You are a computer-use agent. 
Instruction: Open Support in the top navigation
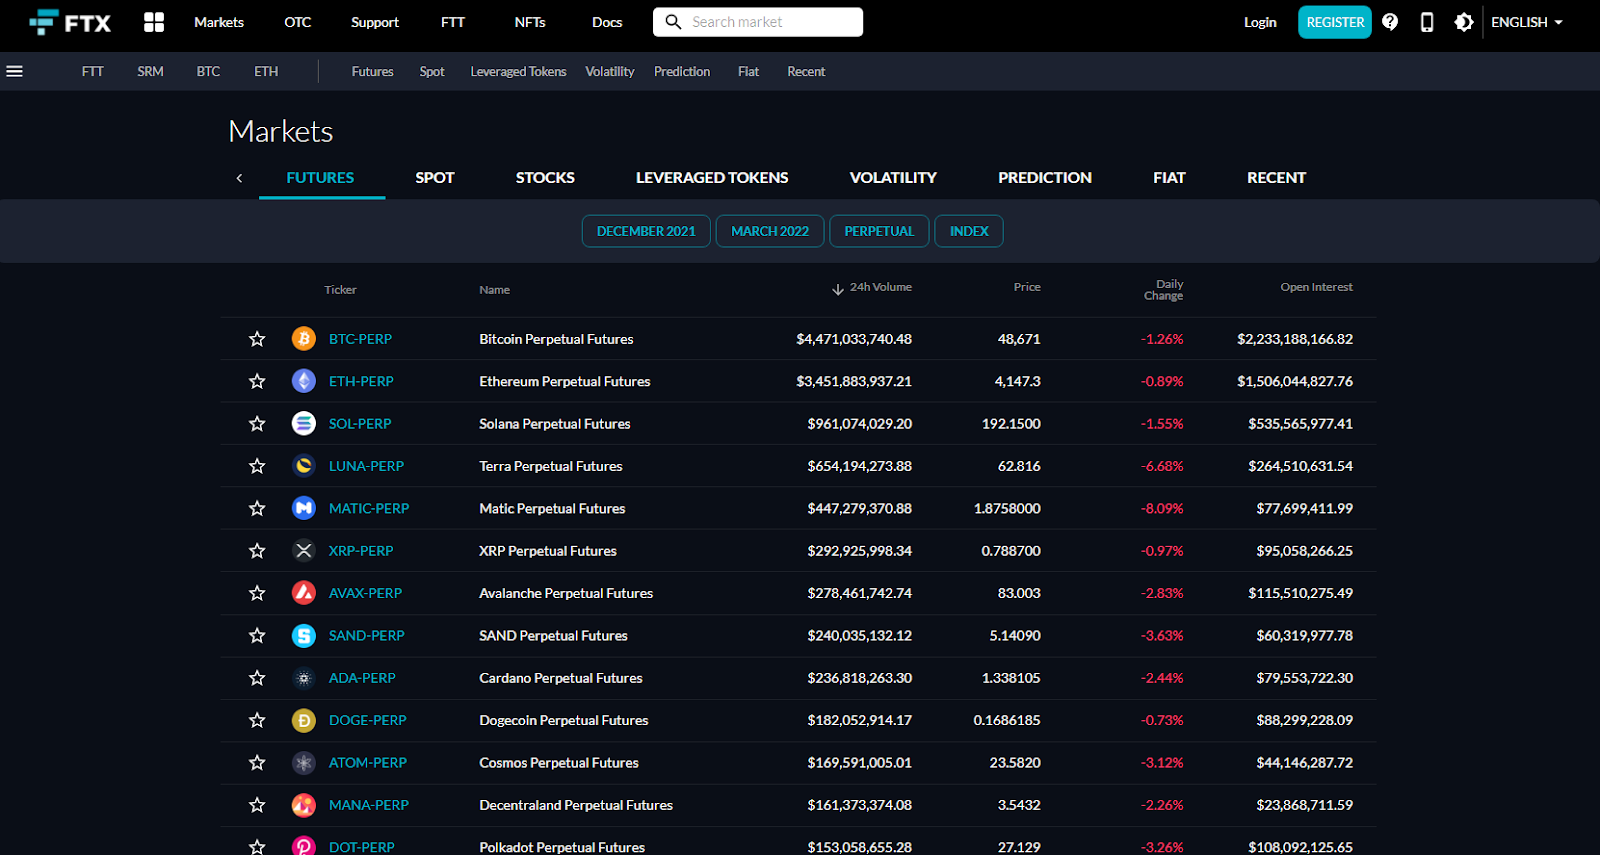[375, 22]
